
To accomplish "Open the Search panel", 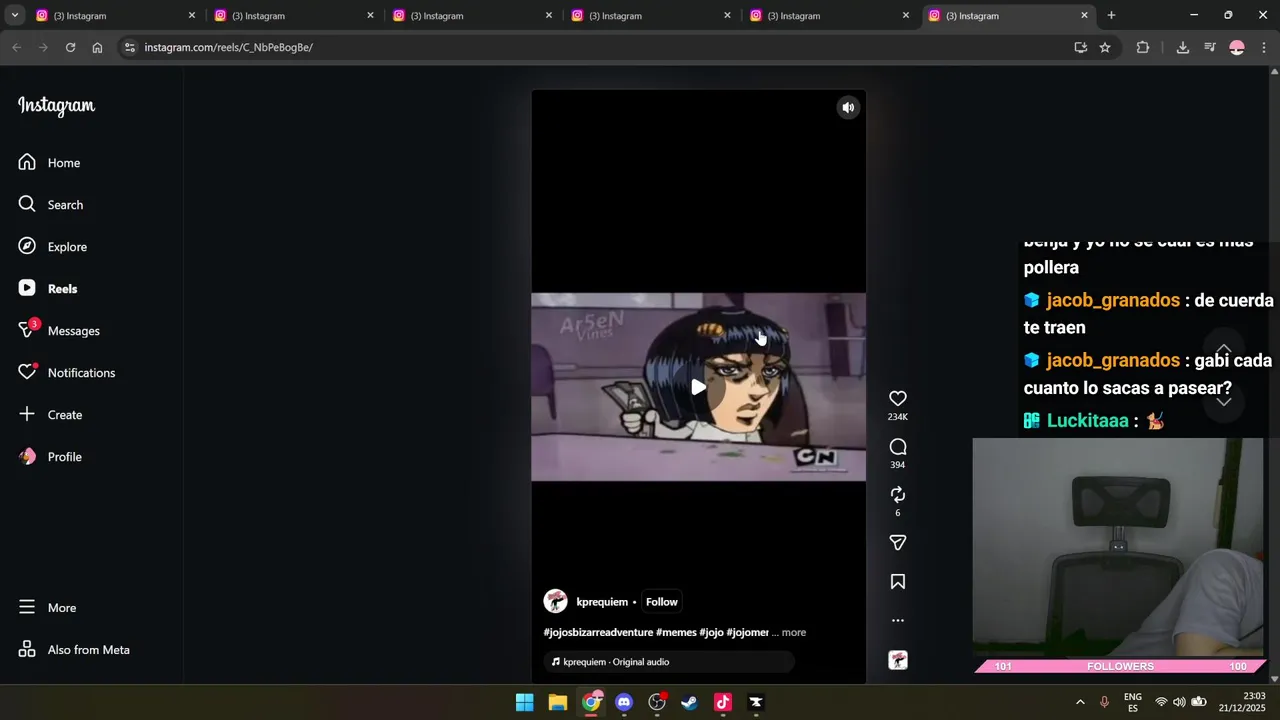I will coord(51,205).
